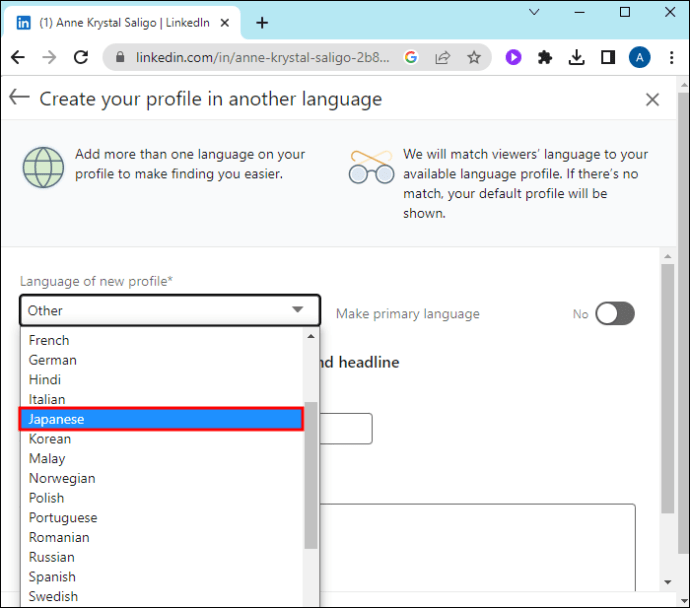Click the name input field
Viewport: 690px width, 608px height.
pyautogui.click(x=346, y=428)
